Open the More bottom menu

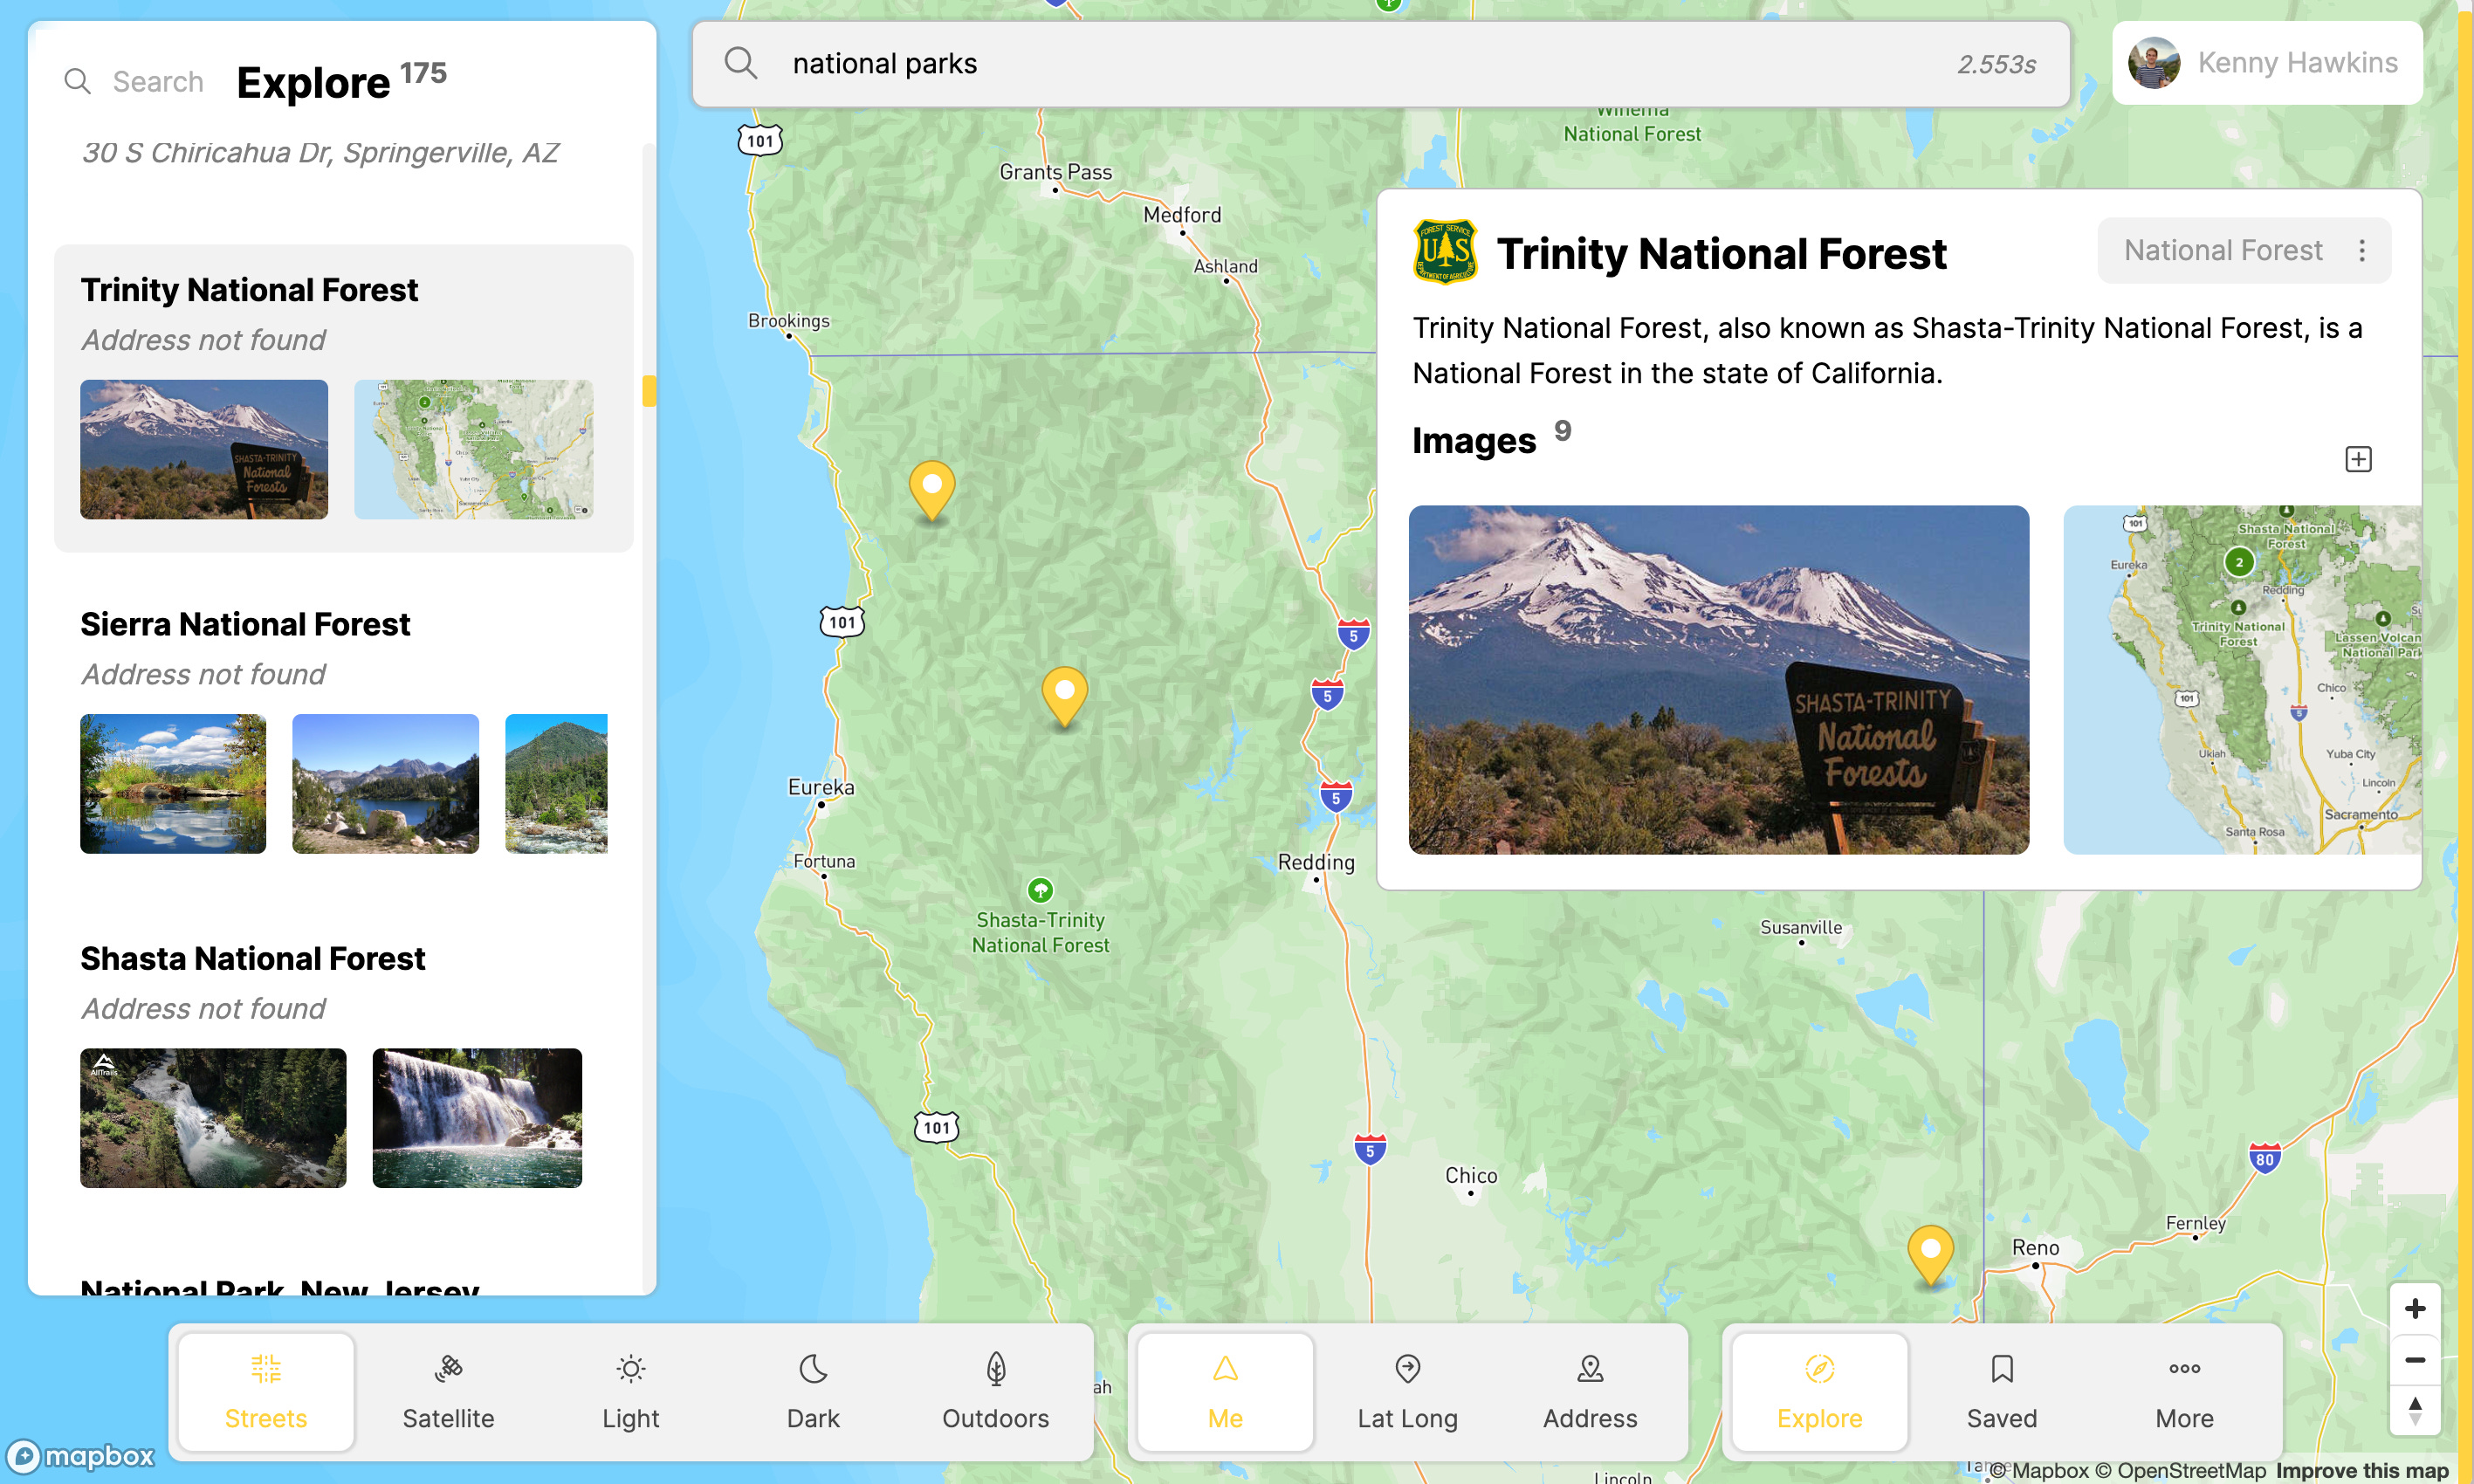tap(2184, 1391)
